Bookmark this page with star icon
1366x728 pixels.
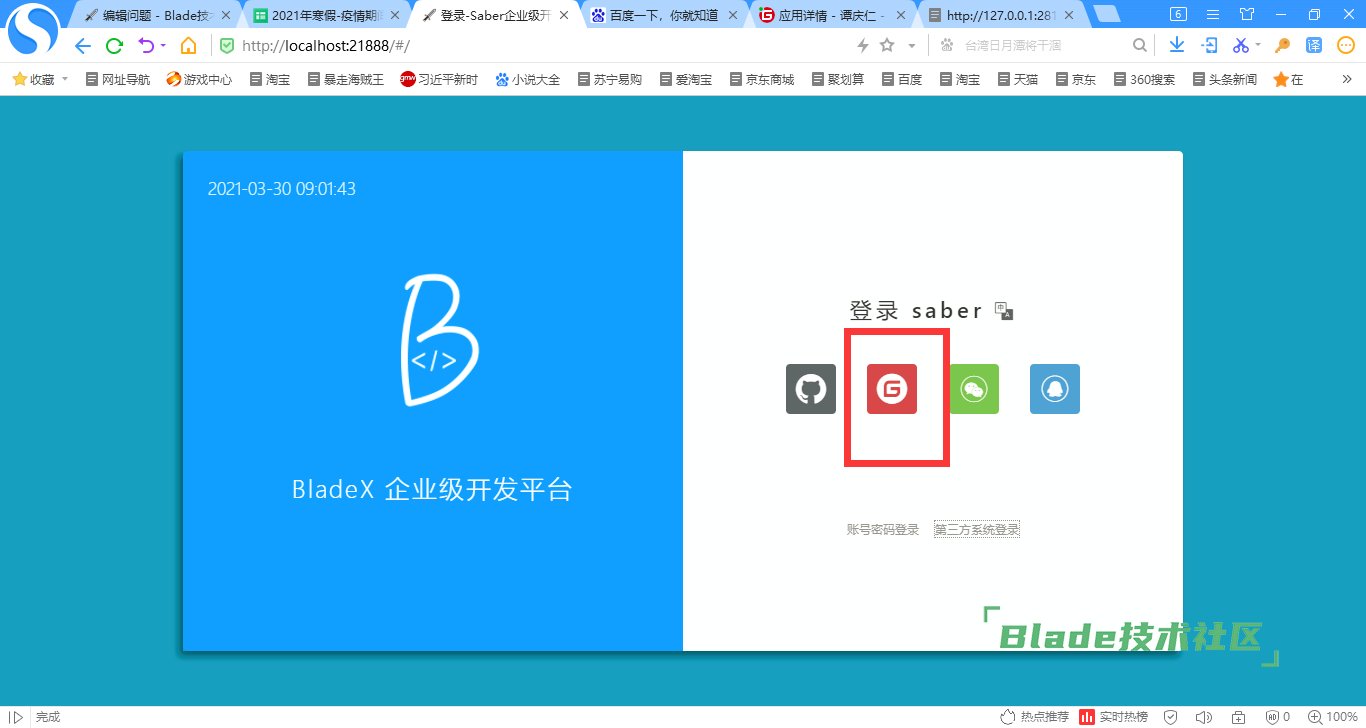pyautogui.click(x=887, y=46)
